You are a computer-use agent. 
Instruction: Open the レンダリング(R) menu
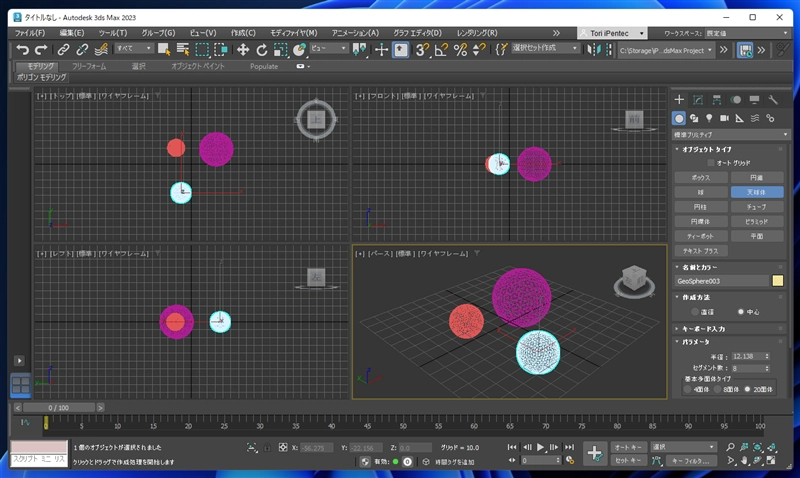click(x=477, y=33)
